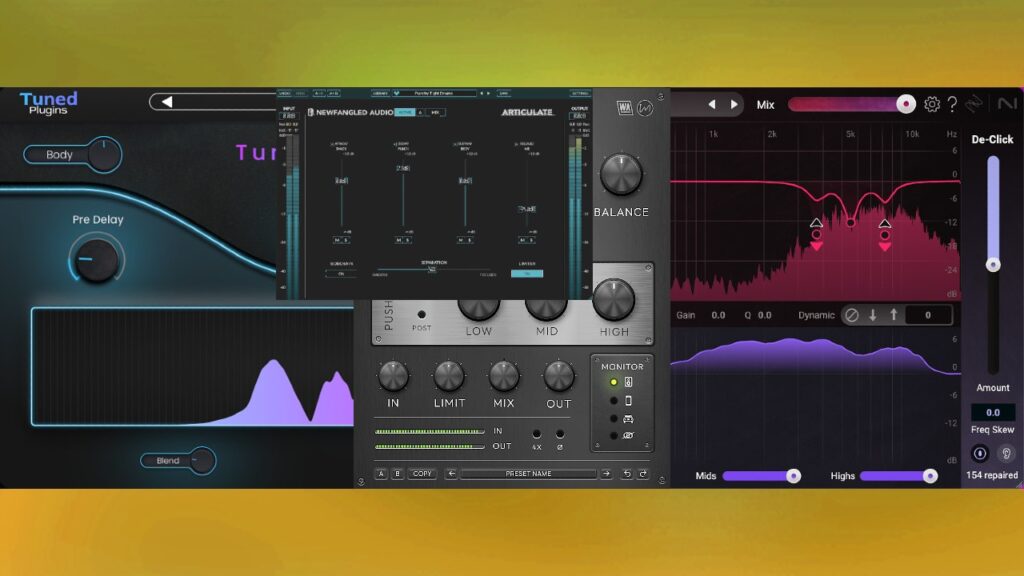
Task: Click the Highs slider handle
Action: [930, 476]
